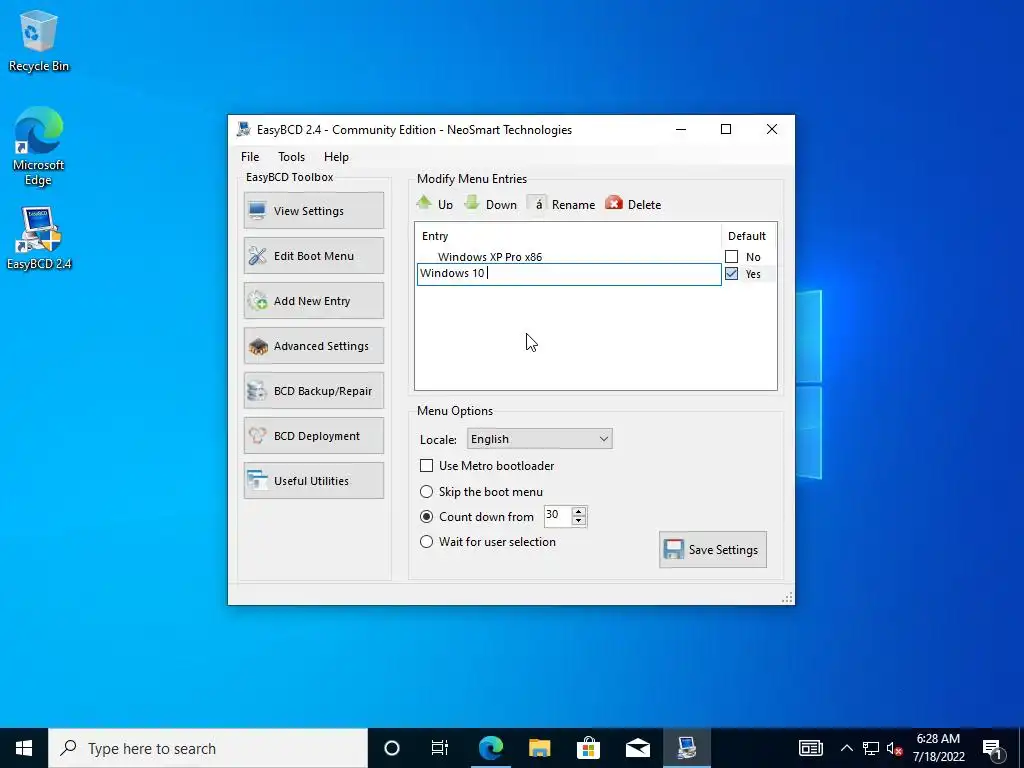The image size is (1024, 768).
Task: Click EasyBCD app icon in title bar
Action: tap(244, 129)
